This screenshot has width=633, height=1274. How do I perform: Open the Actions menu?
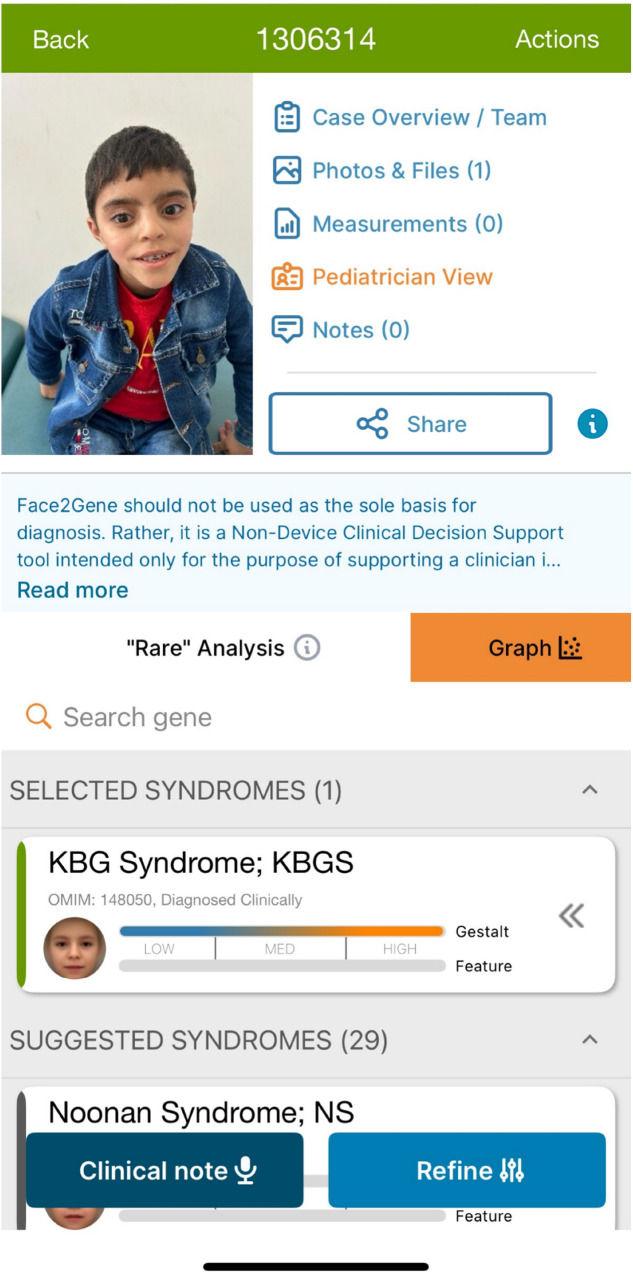[557, 39]
